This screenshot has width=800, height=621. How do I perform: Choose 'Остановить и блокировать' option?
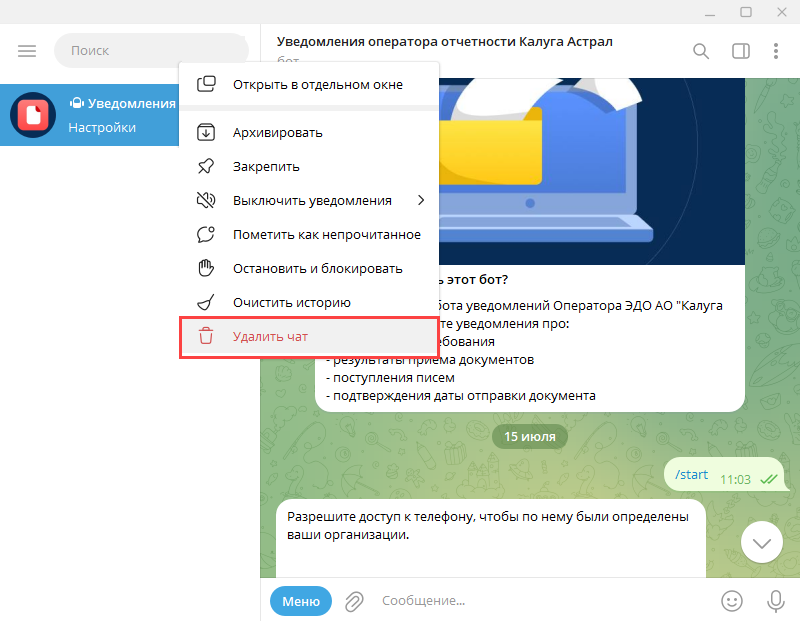[x=309, y=268]
